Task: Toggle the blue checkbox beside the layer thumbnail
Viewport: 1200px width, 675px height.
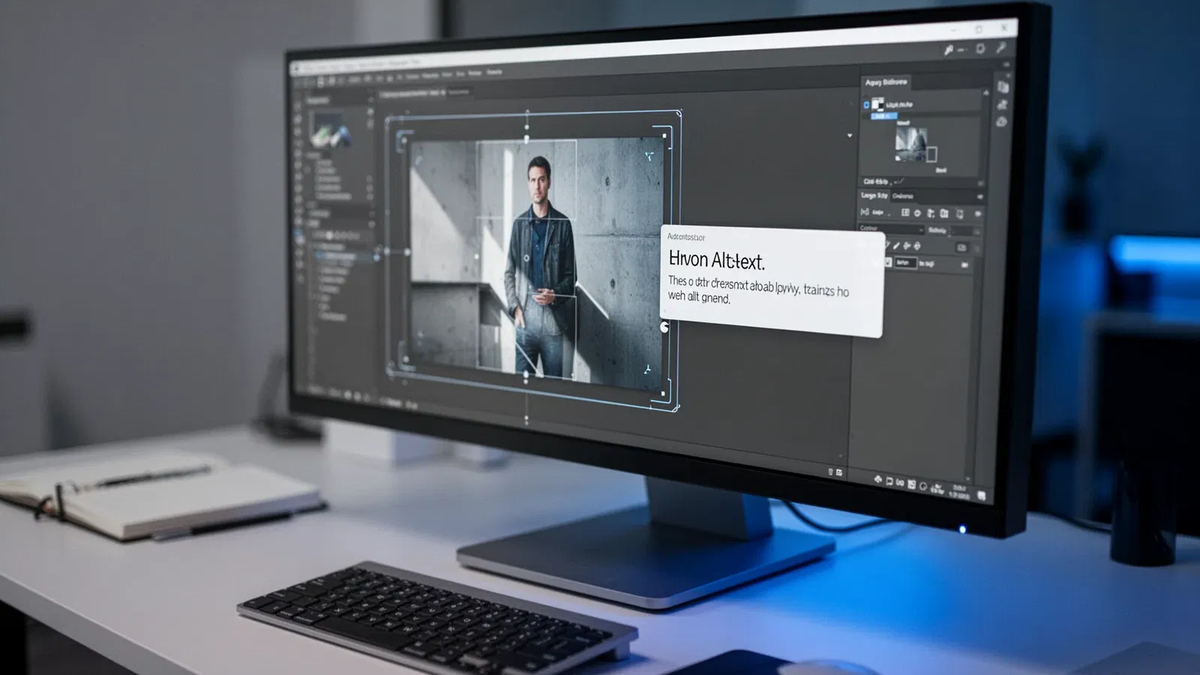Action: coord(867,104)
